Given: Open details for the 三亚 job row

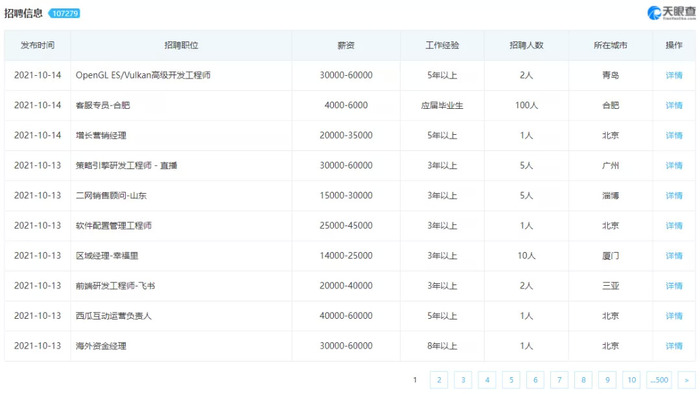Looking at the screenshot, I should 674,286.
